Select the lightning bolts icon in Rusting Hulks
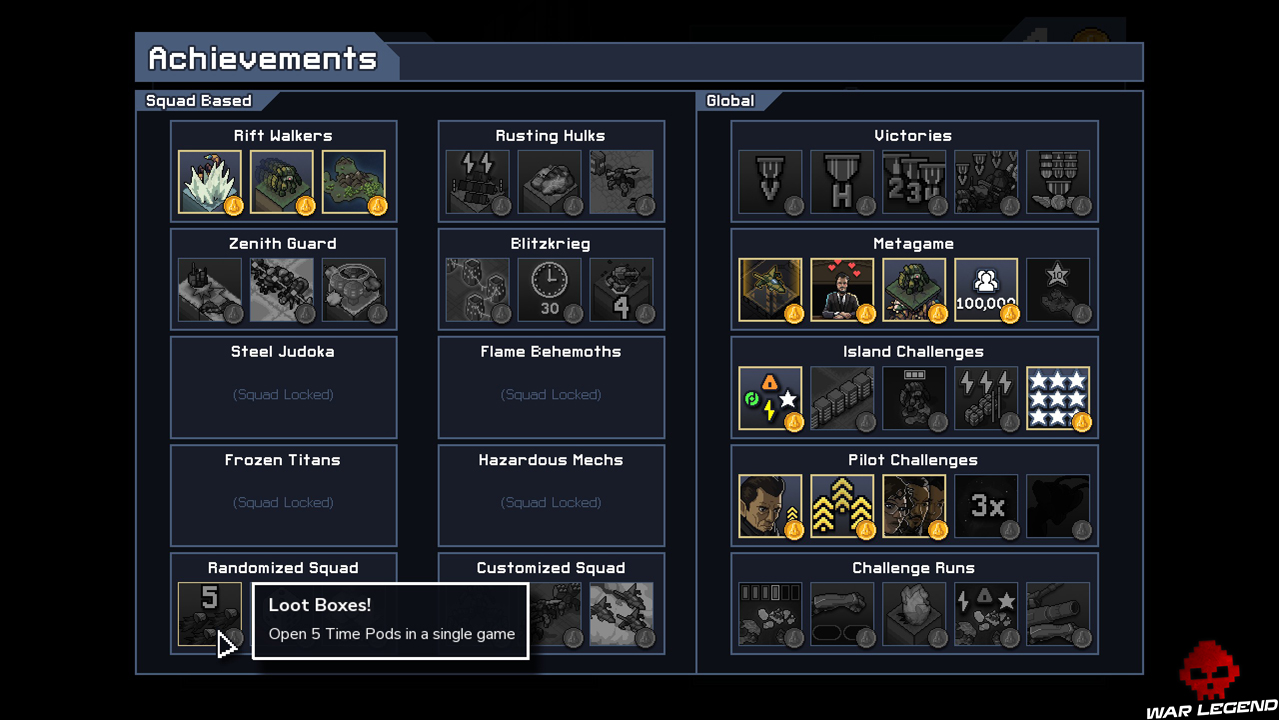This screenshot has height=720, width=1279. pos(478,182)
